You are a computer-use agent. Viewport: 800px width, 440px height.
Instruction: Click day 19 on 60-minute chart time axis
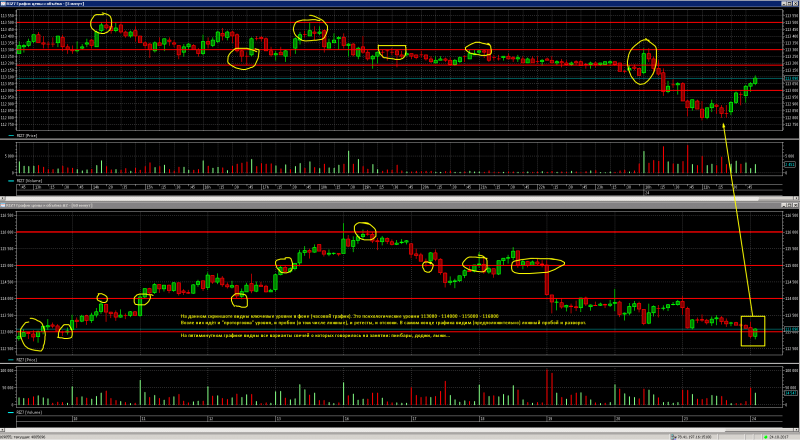550,419
